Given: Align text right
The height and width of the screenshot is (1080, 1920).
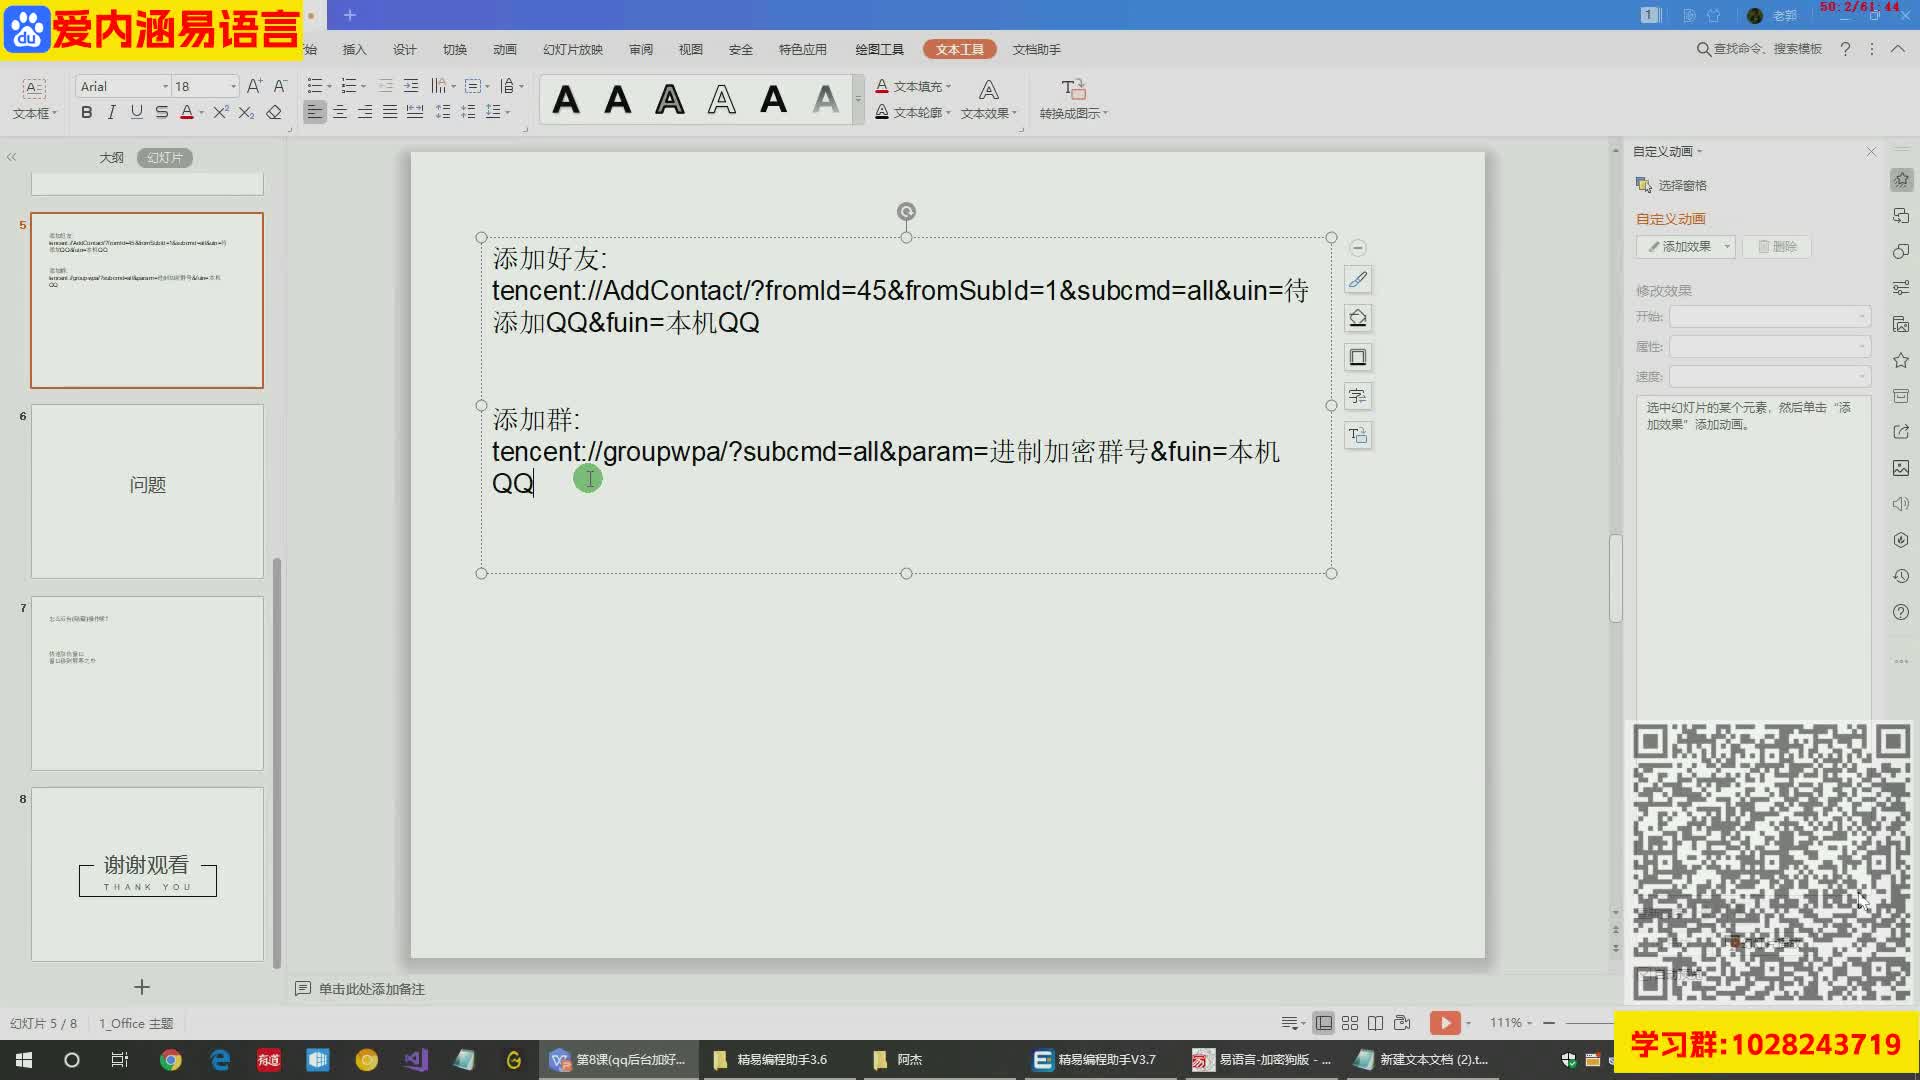Looking at the screenshot, I should 365,112.
